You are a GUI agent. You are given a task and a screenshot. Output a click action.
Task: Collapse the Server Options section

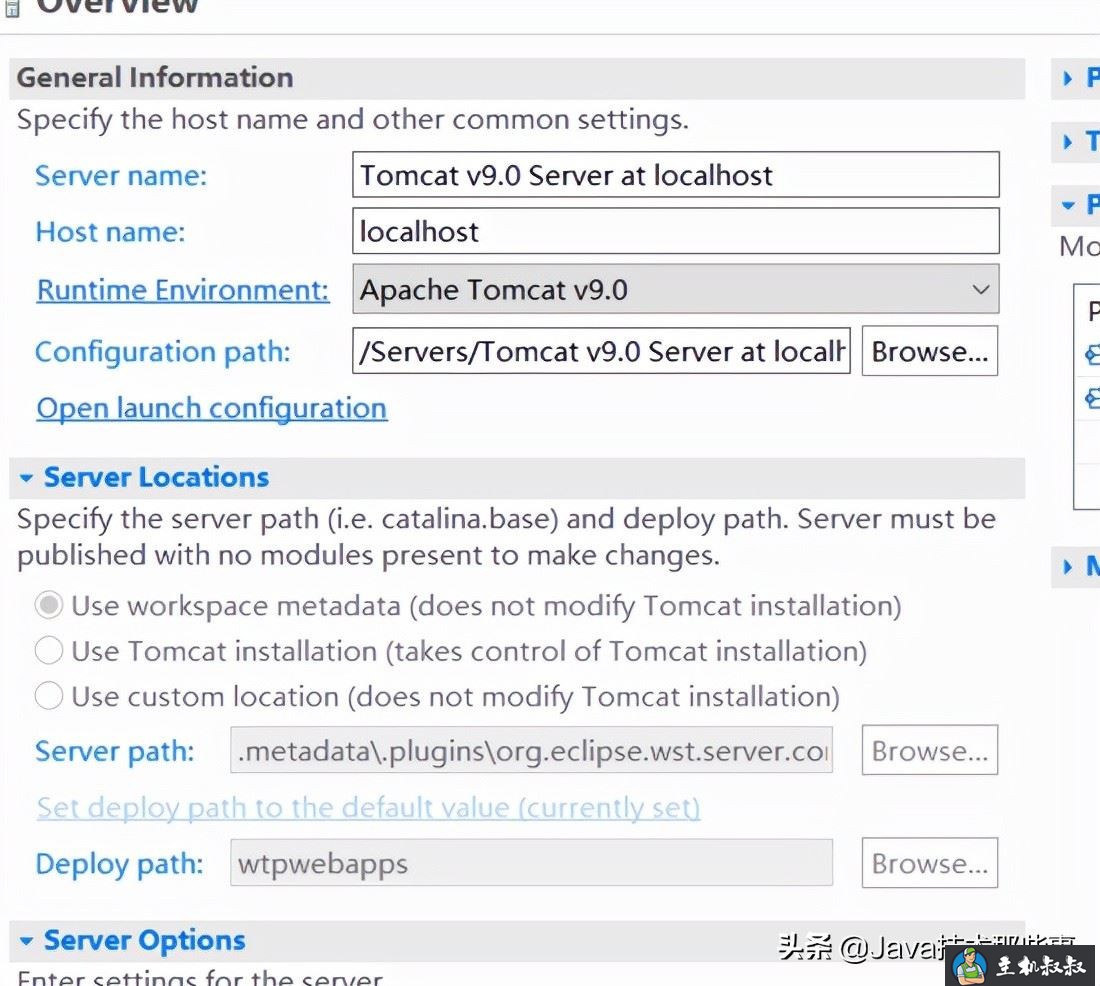27,941
